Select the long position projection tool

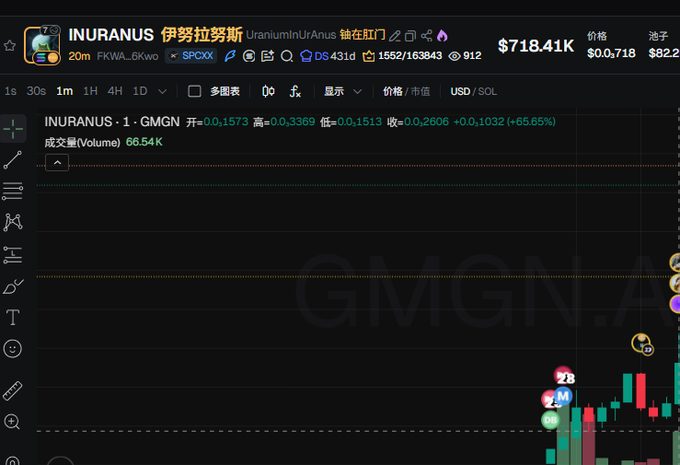point(13,255)
